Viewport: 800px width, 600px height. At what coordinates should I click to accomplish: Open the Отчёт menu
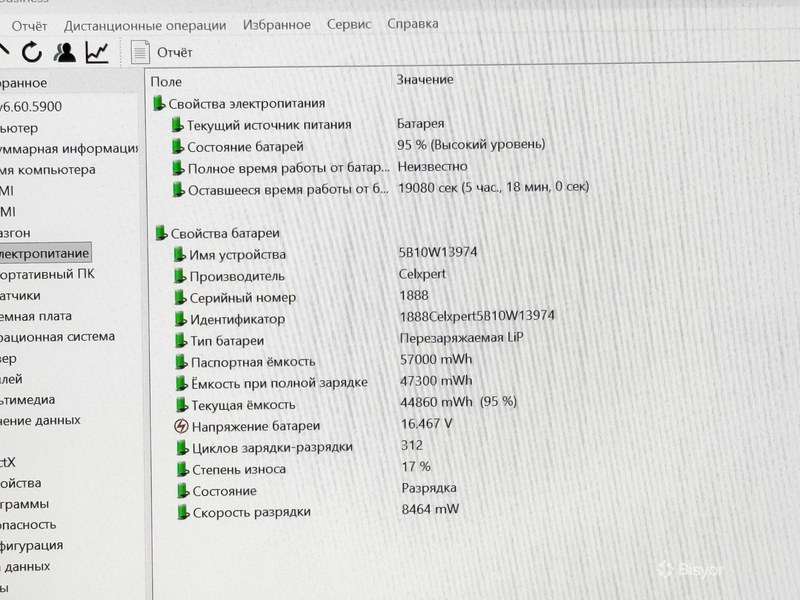pyautogui.click(x=29, y=26)
